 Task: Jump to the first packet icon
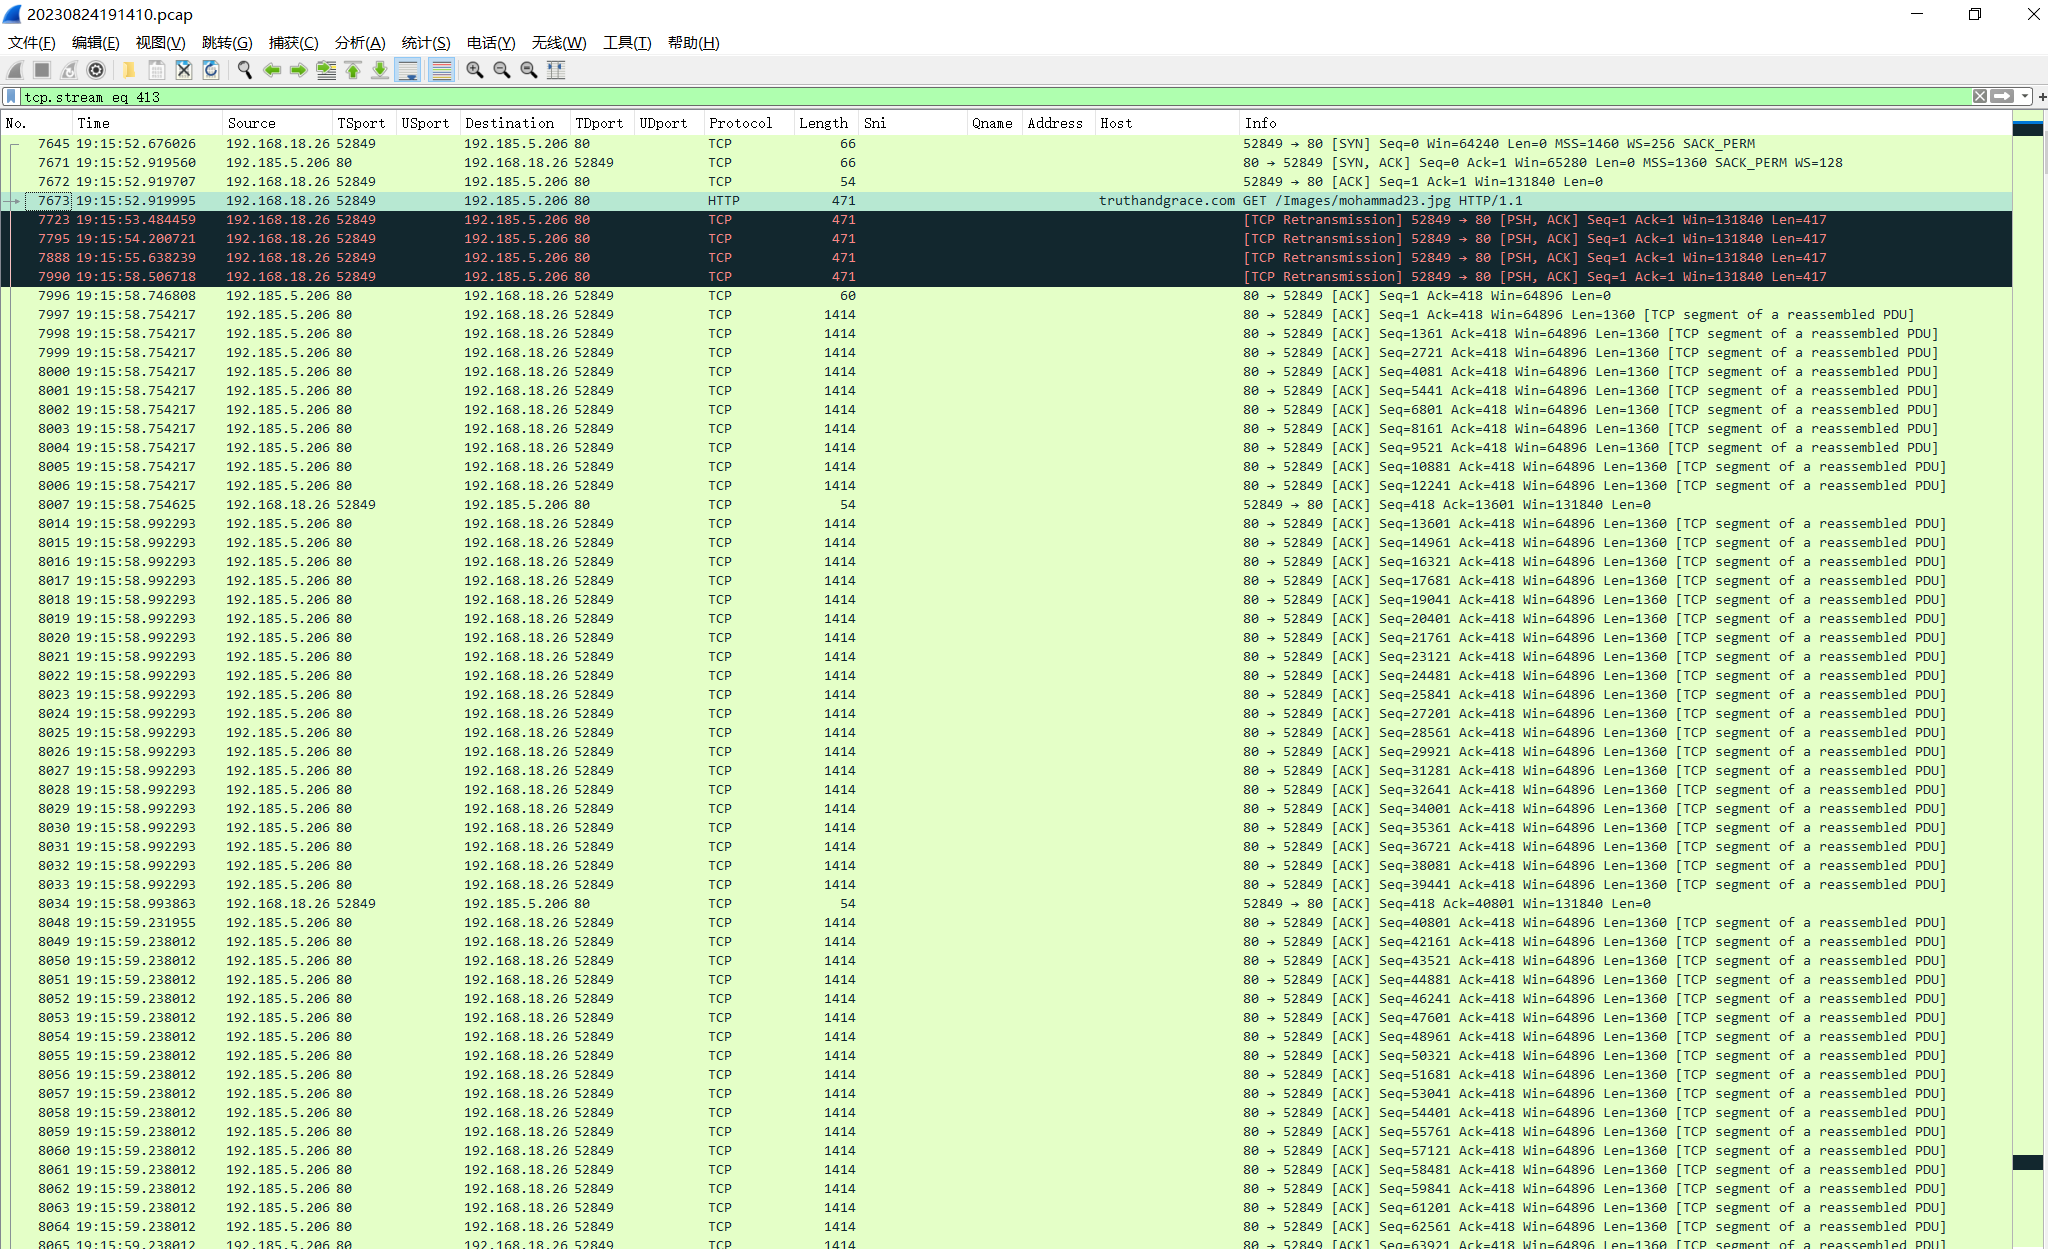(353, 70)
